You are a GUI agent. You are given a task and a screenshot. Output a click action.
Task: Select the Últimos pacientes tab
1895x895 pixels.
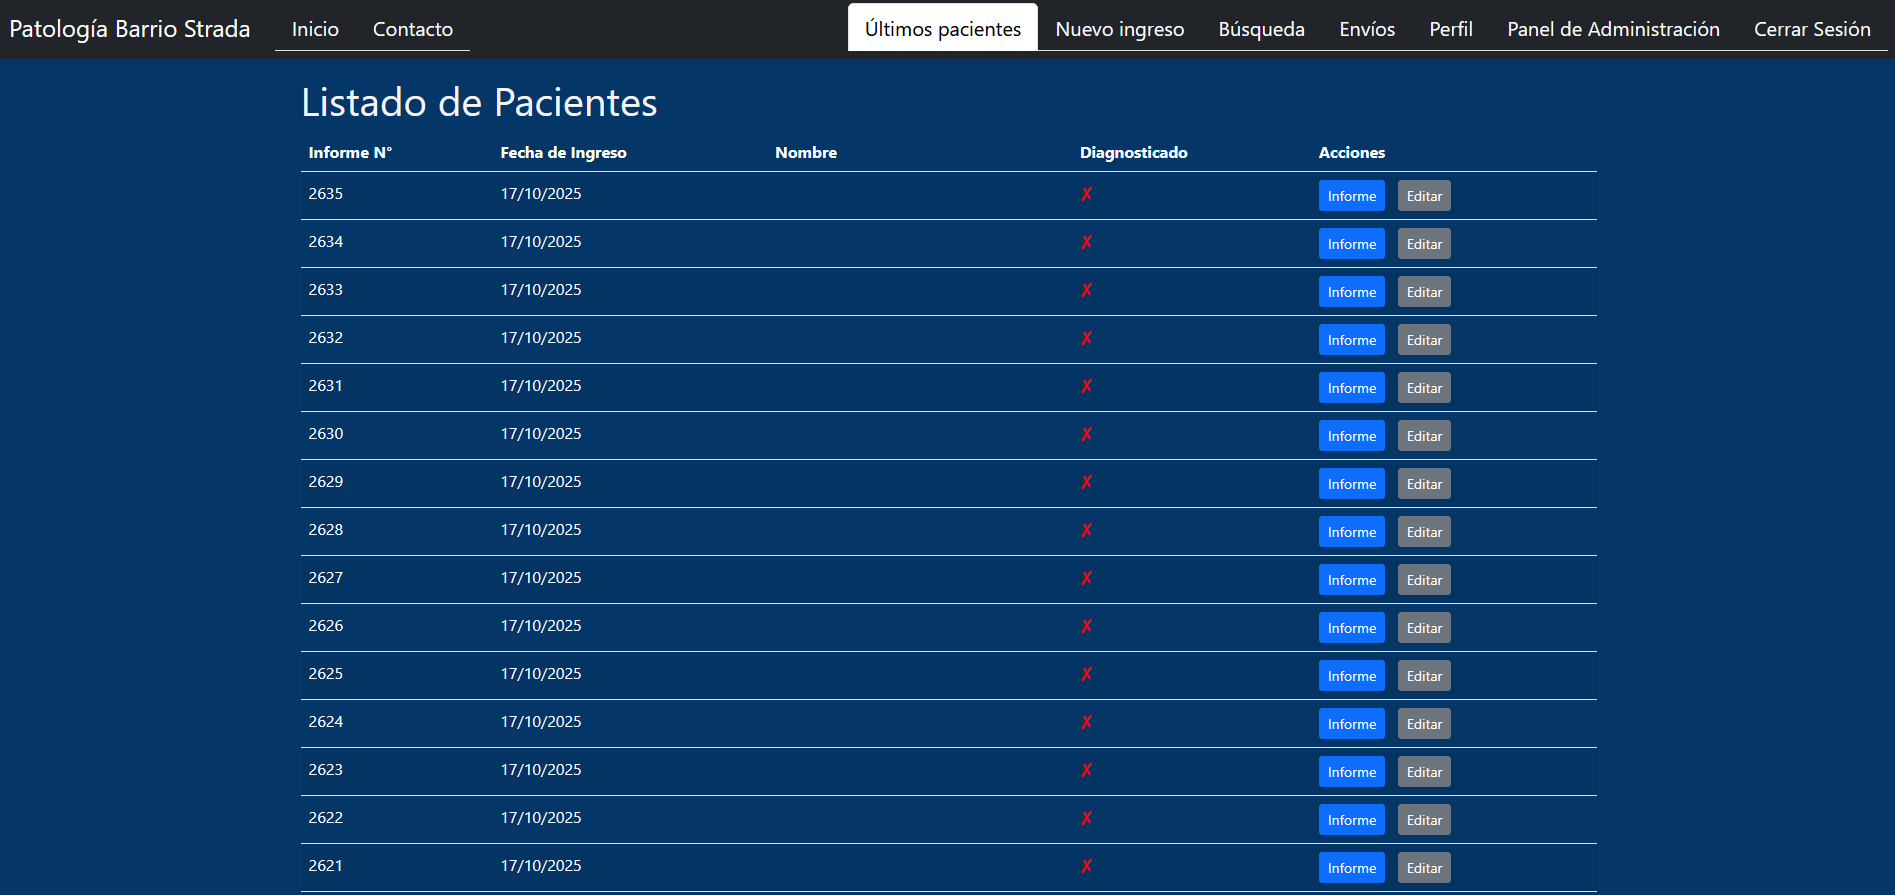[942, 29]
